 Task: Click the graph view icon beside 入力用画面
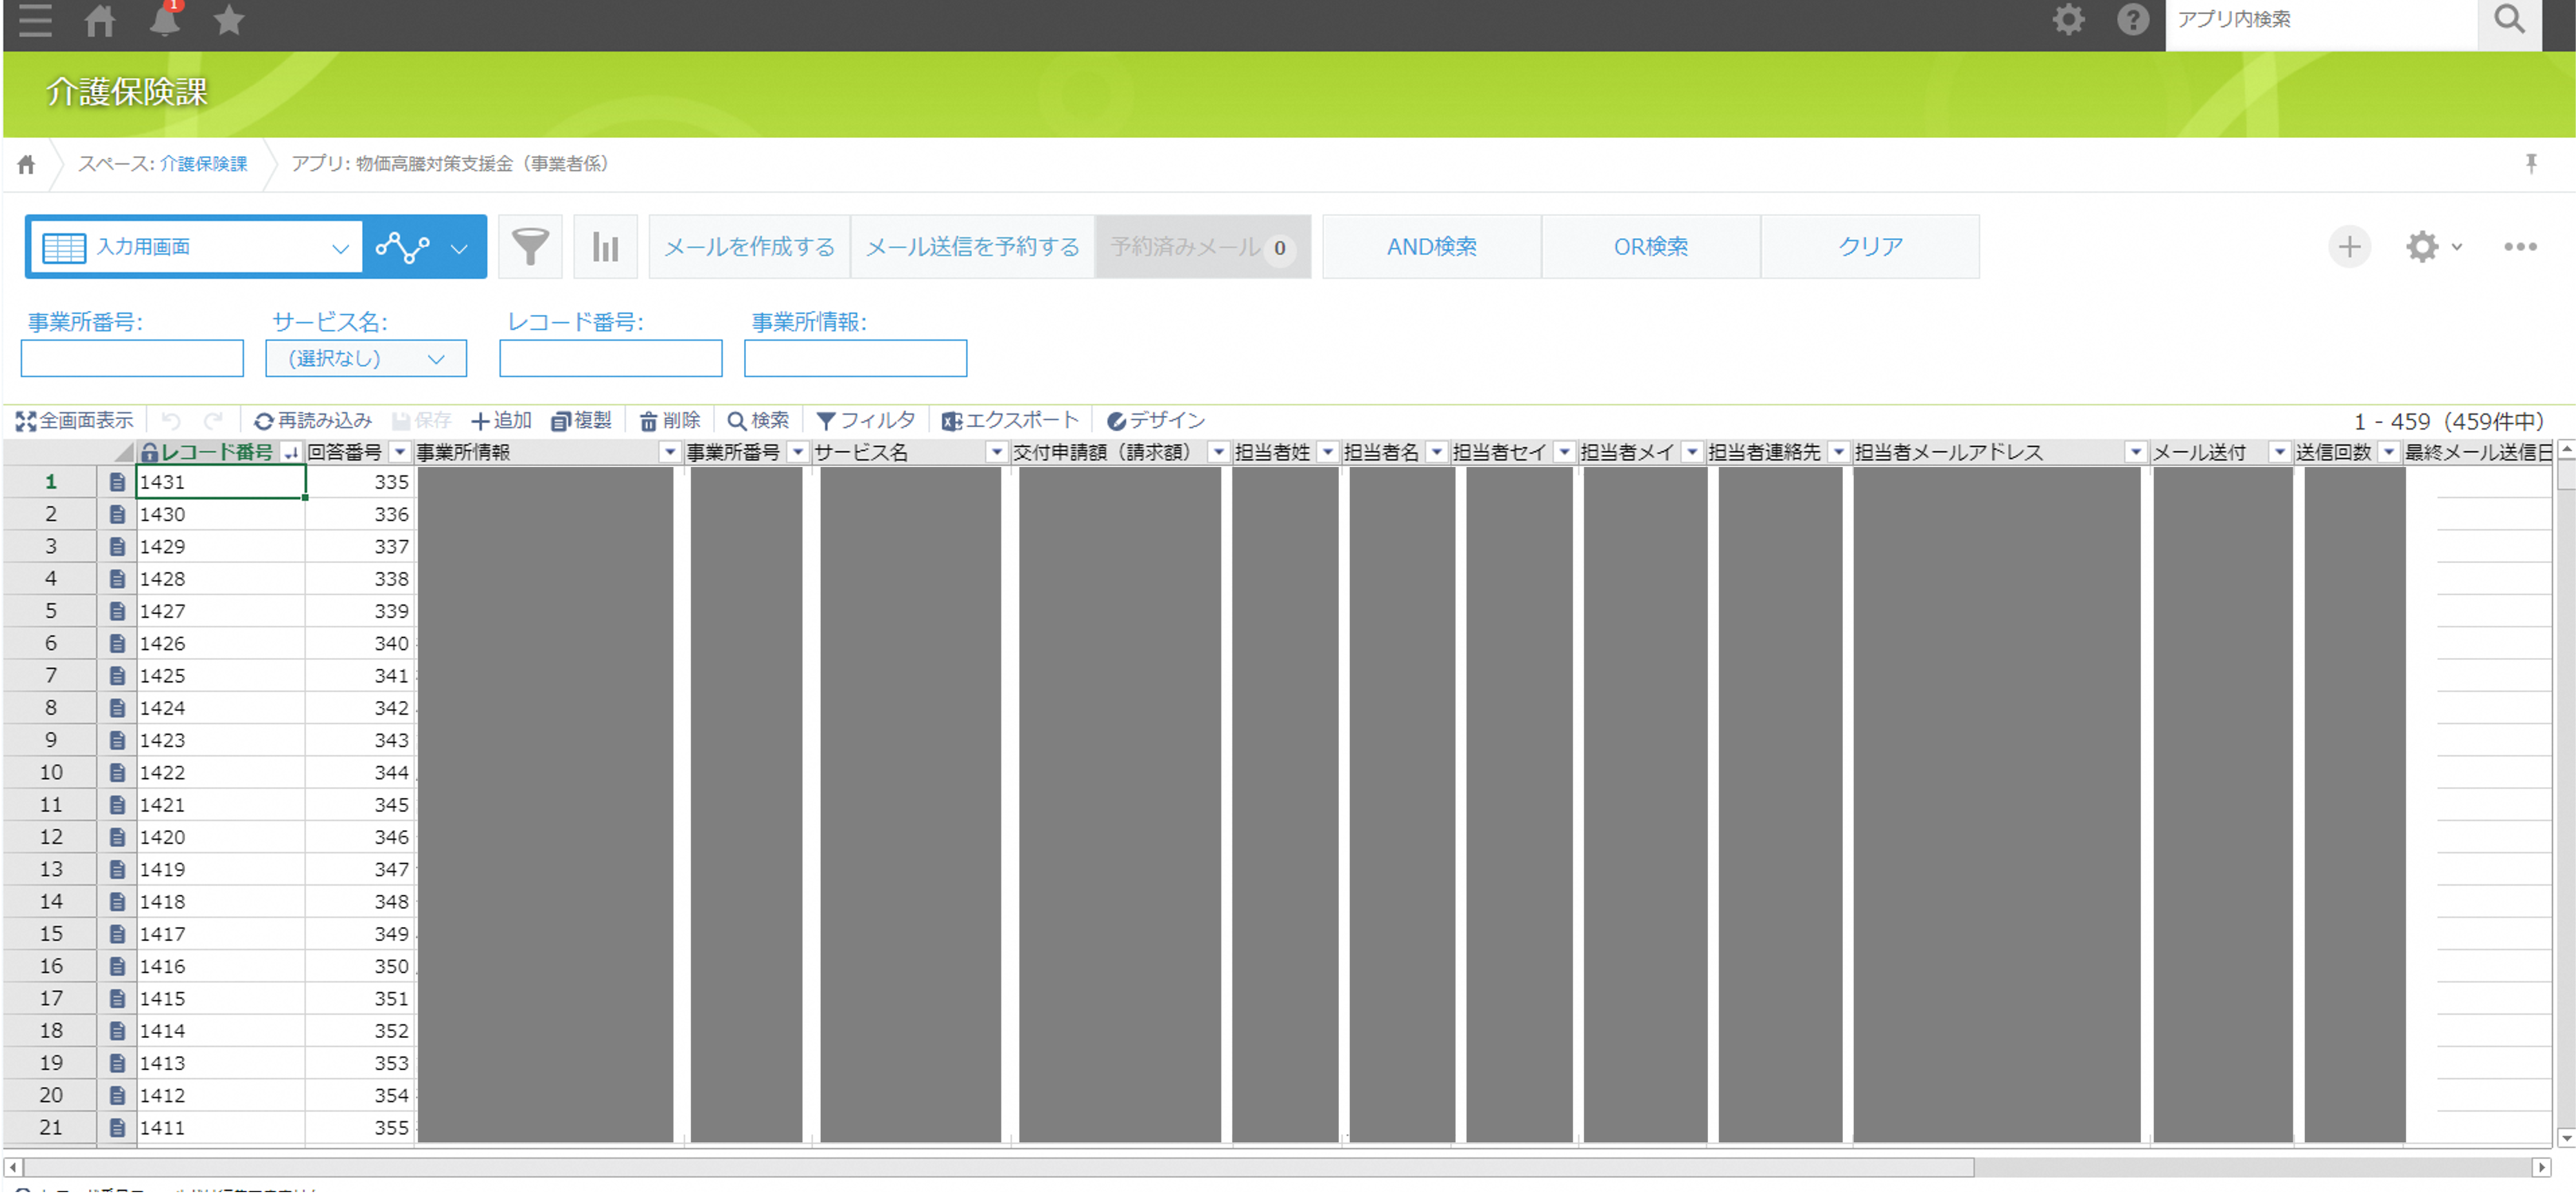[x=403, y=246]
